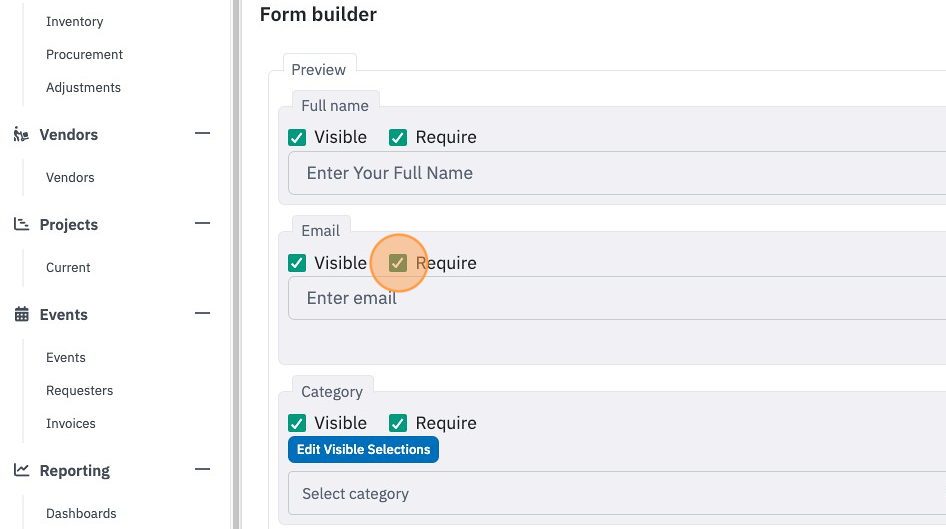Viewport: 946px width, 529px height.
Task: Click the Enter Your Full Name field
Action: 617,173
